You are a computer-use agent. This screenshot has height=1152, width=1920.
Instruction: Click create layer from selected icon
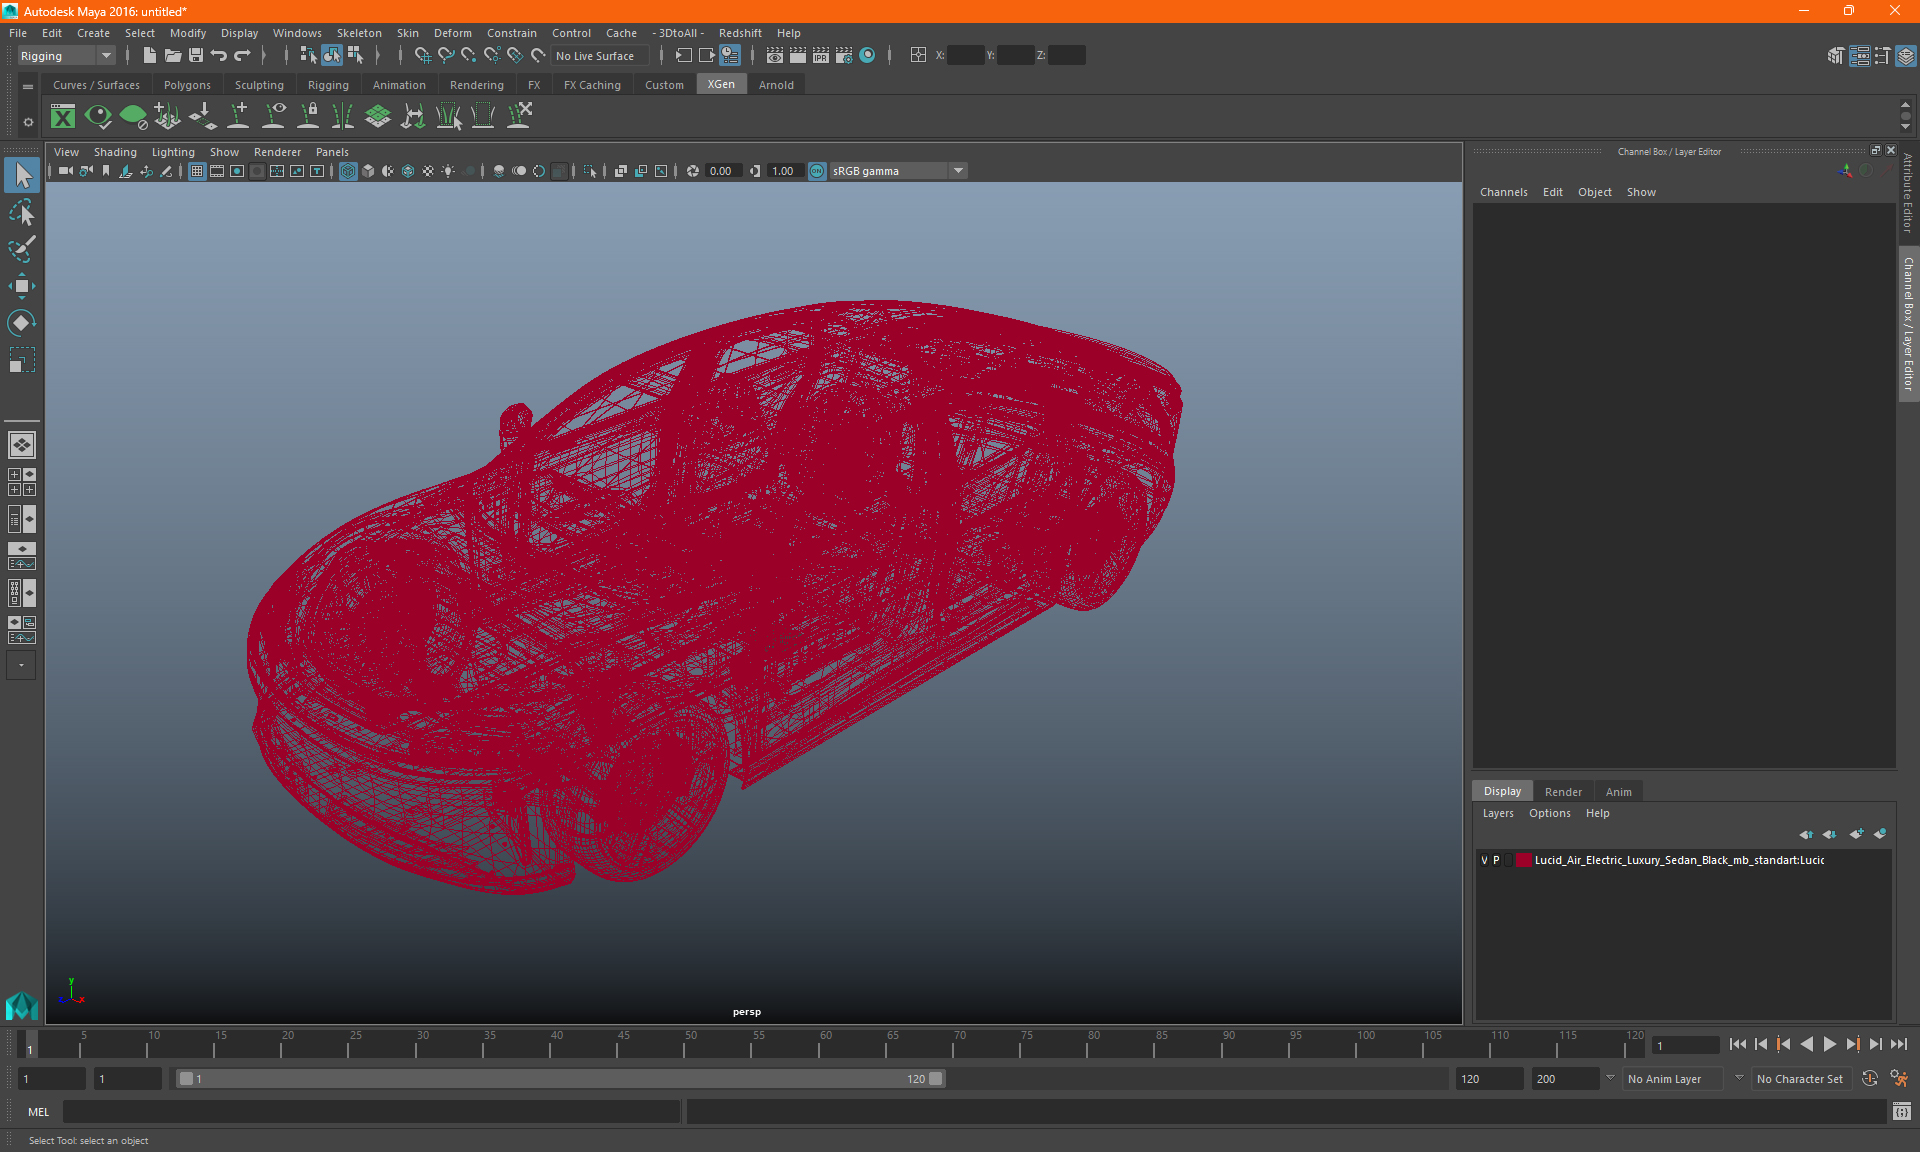1880,834
